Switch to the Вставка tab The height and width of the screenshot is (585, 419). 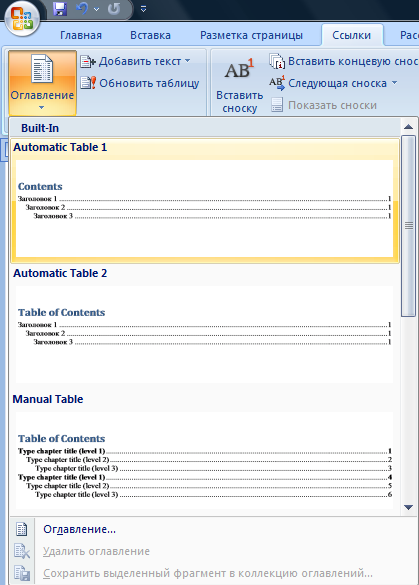(150, 35)
